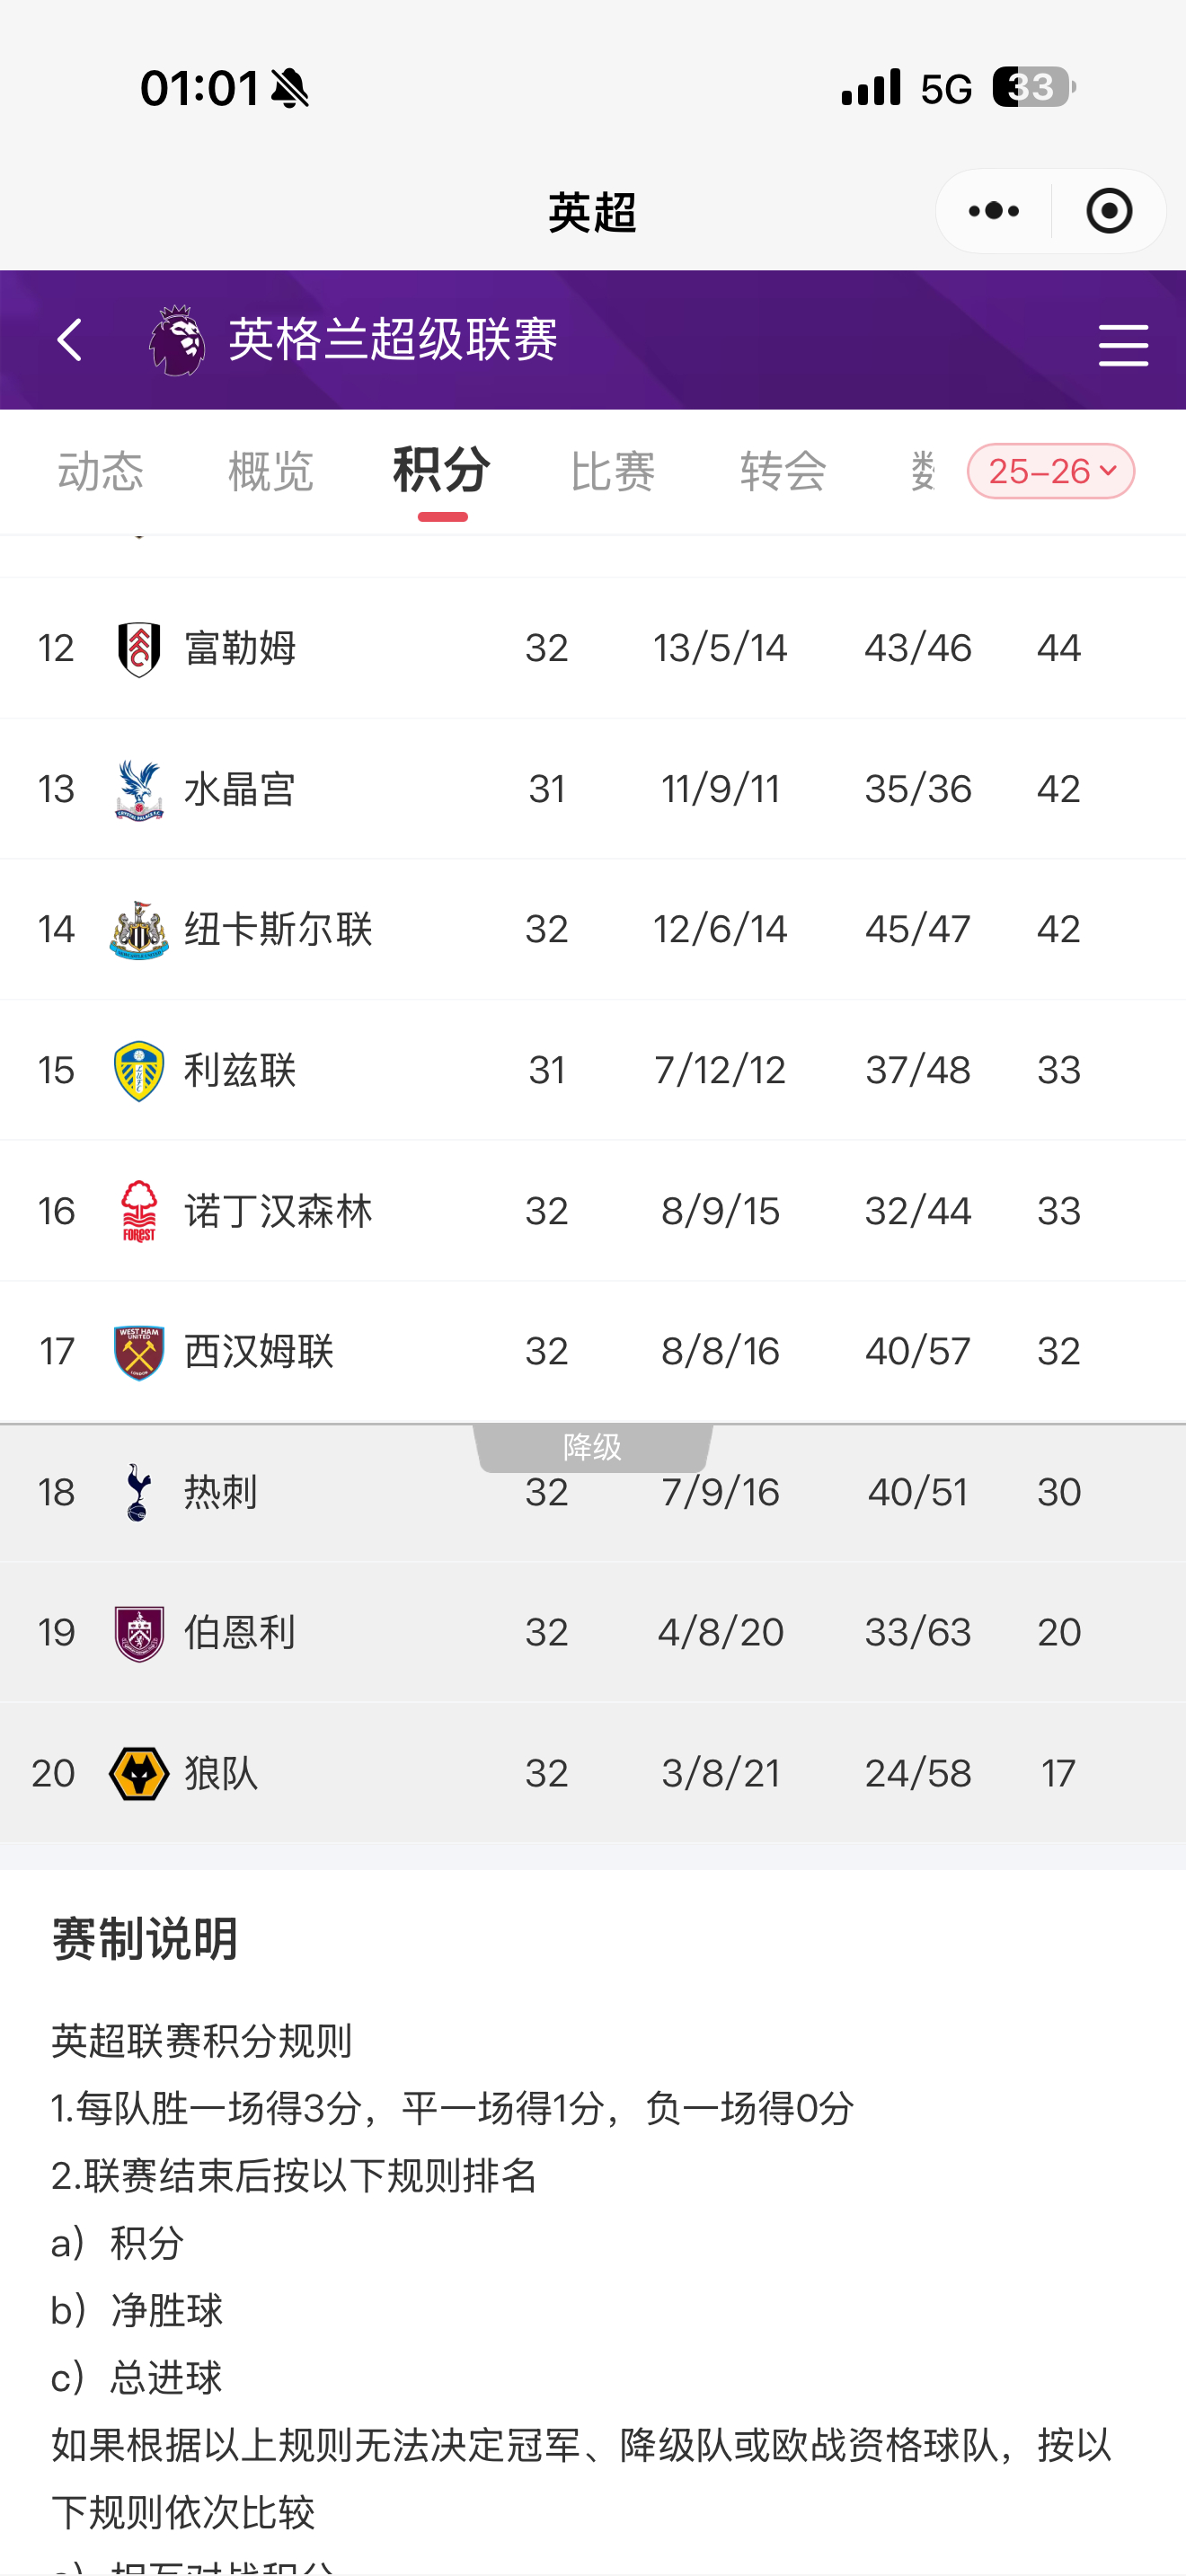Select the Leeds United (利兹联) badge

click(138, 1069)
